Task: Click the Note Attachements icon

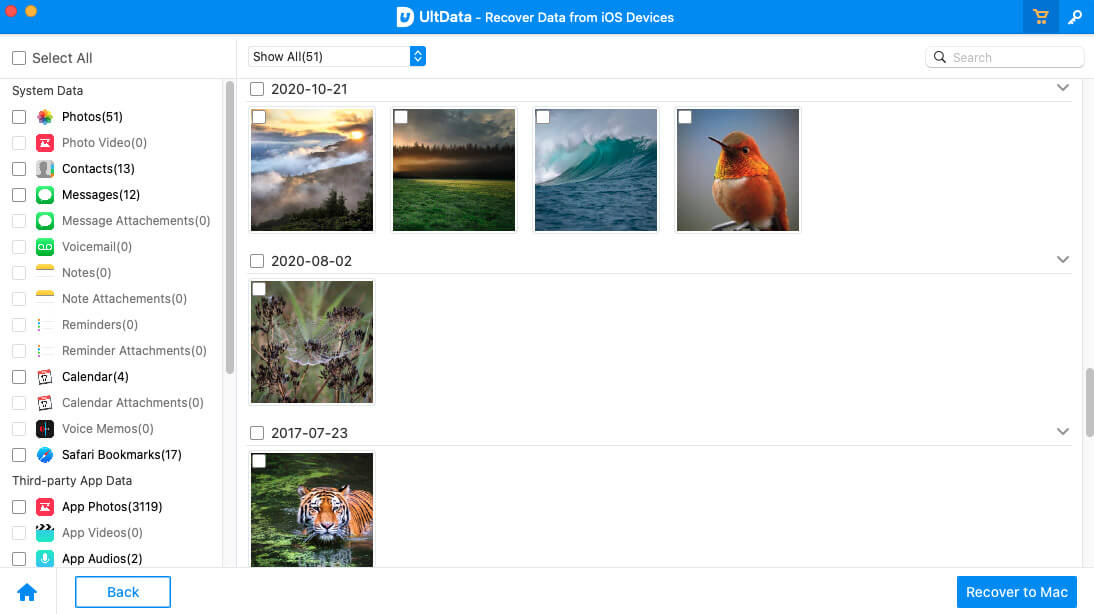Action: 45,299
